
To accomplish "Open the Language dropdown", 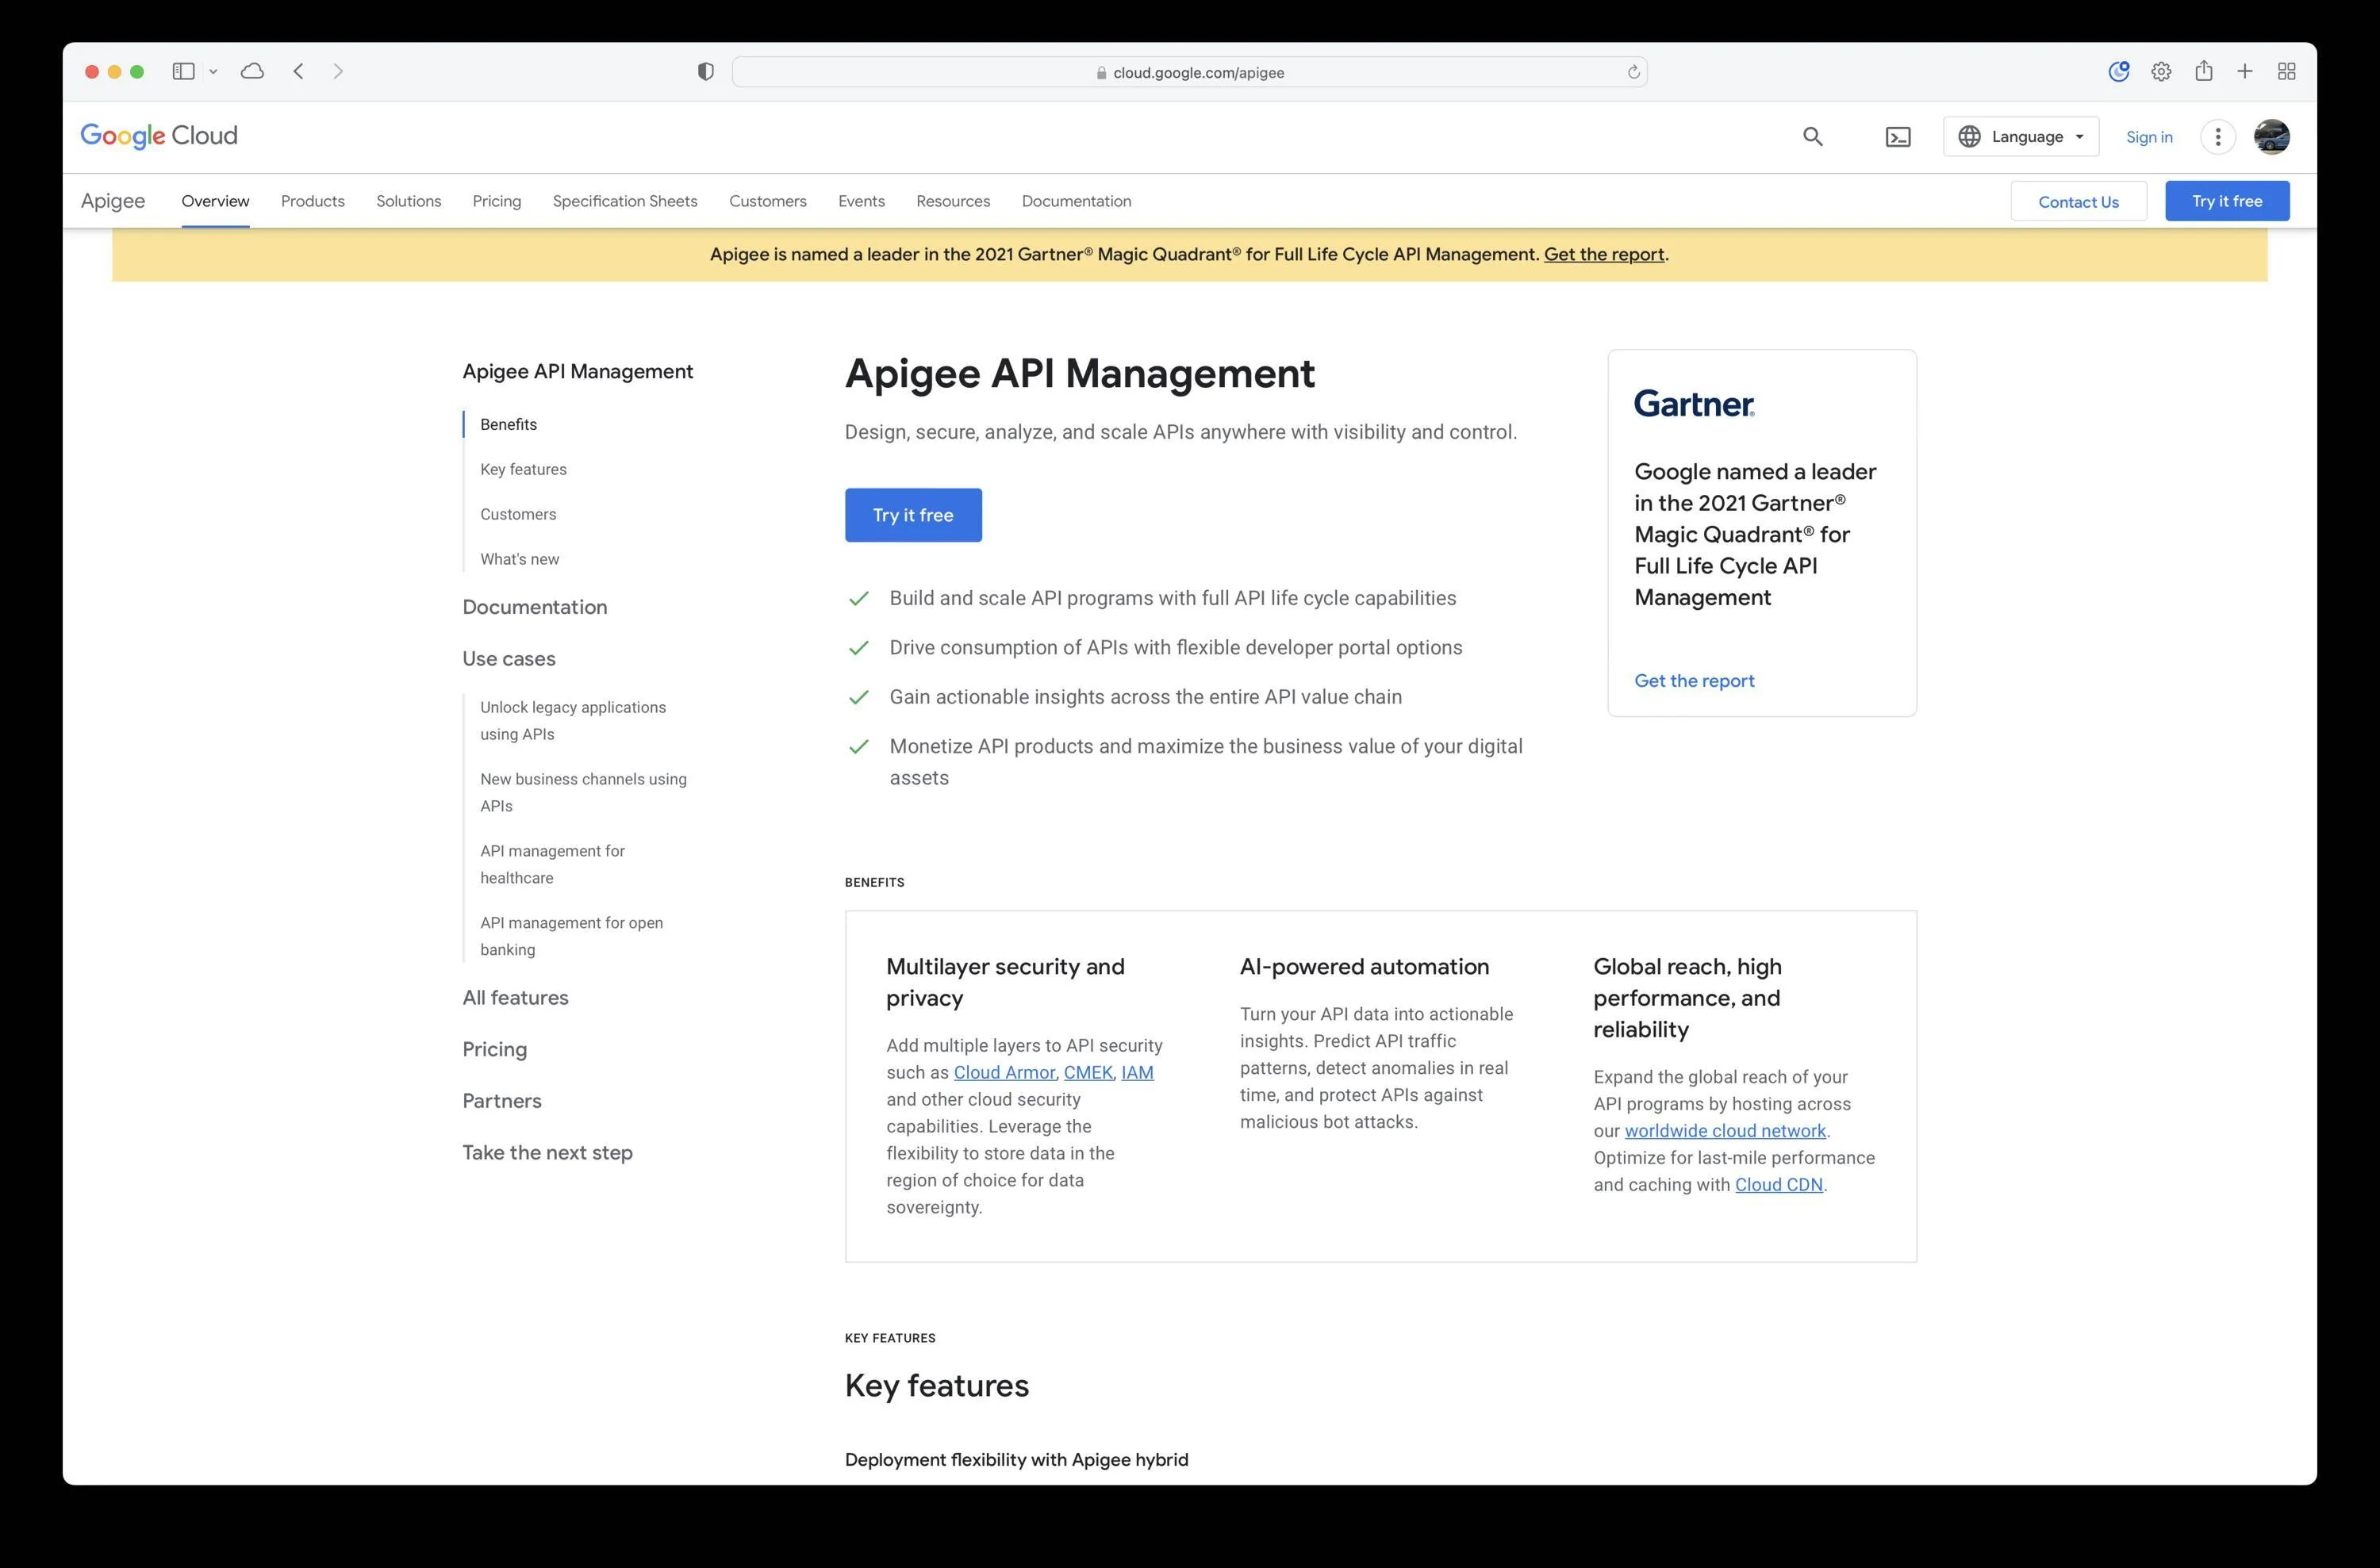I will pos(2020,137).
